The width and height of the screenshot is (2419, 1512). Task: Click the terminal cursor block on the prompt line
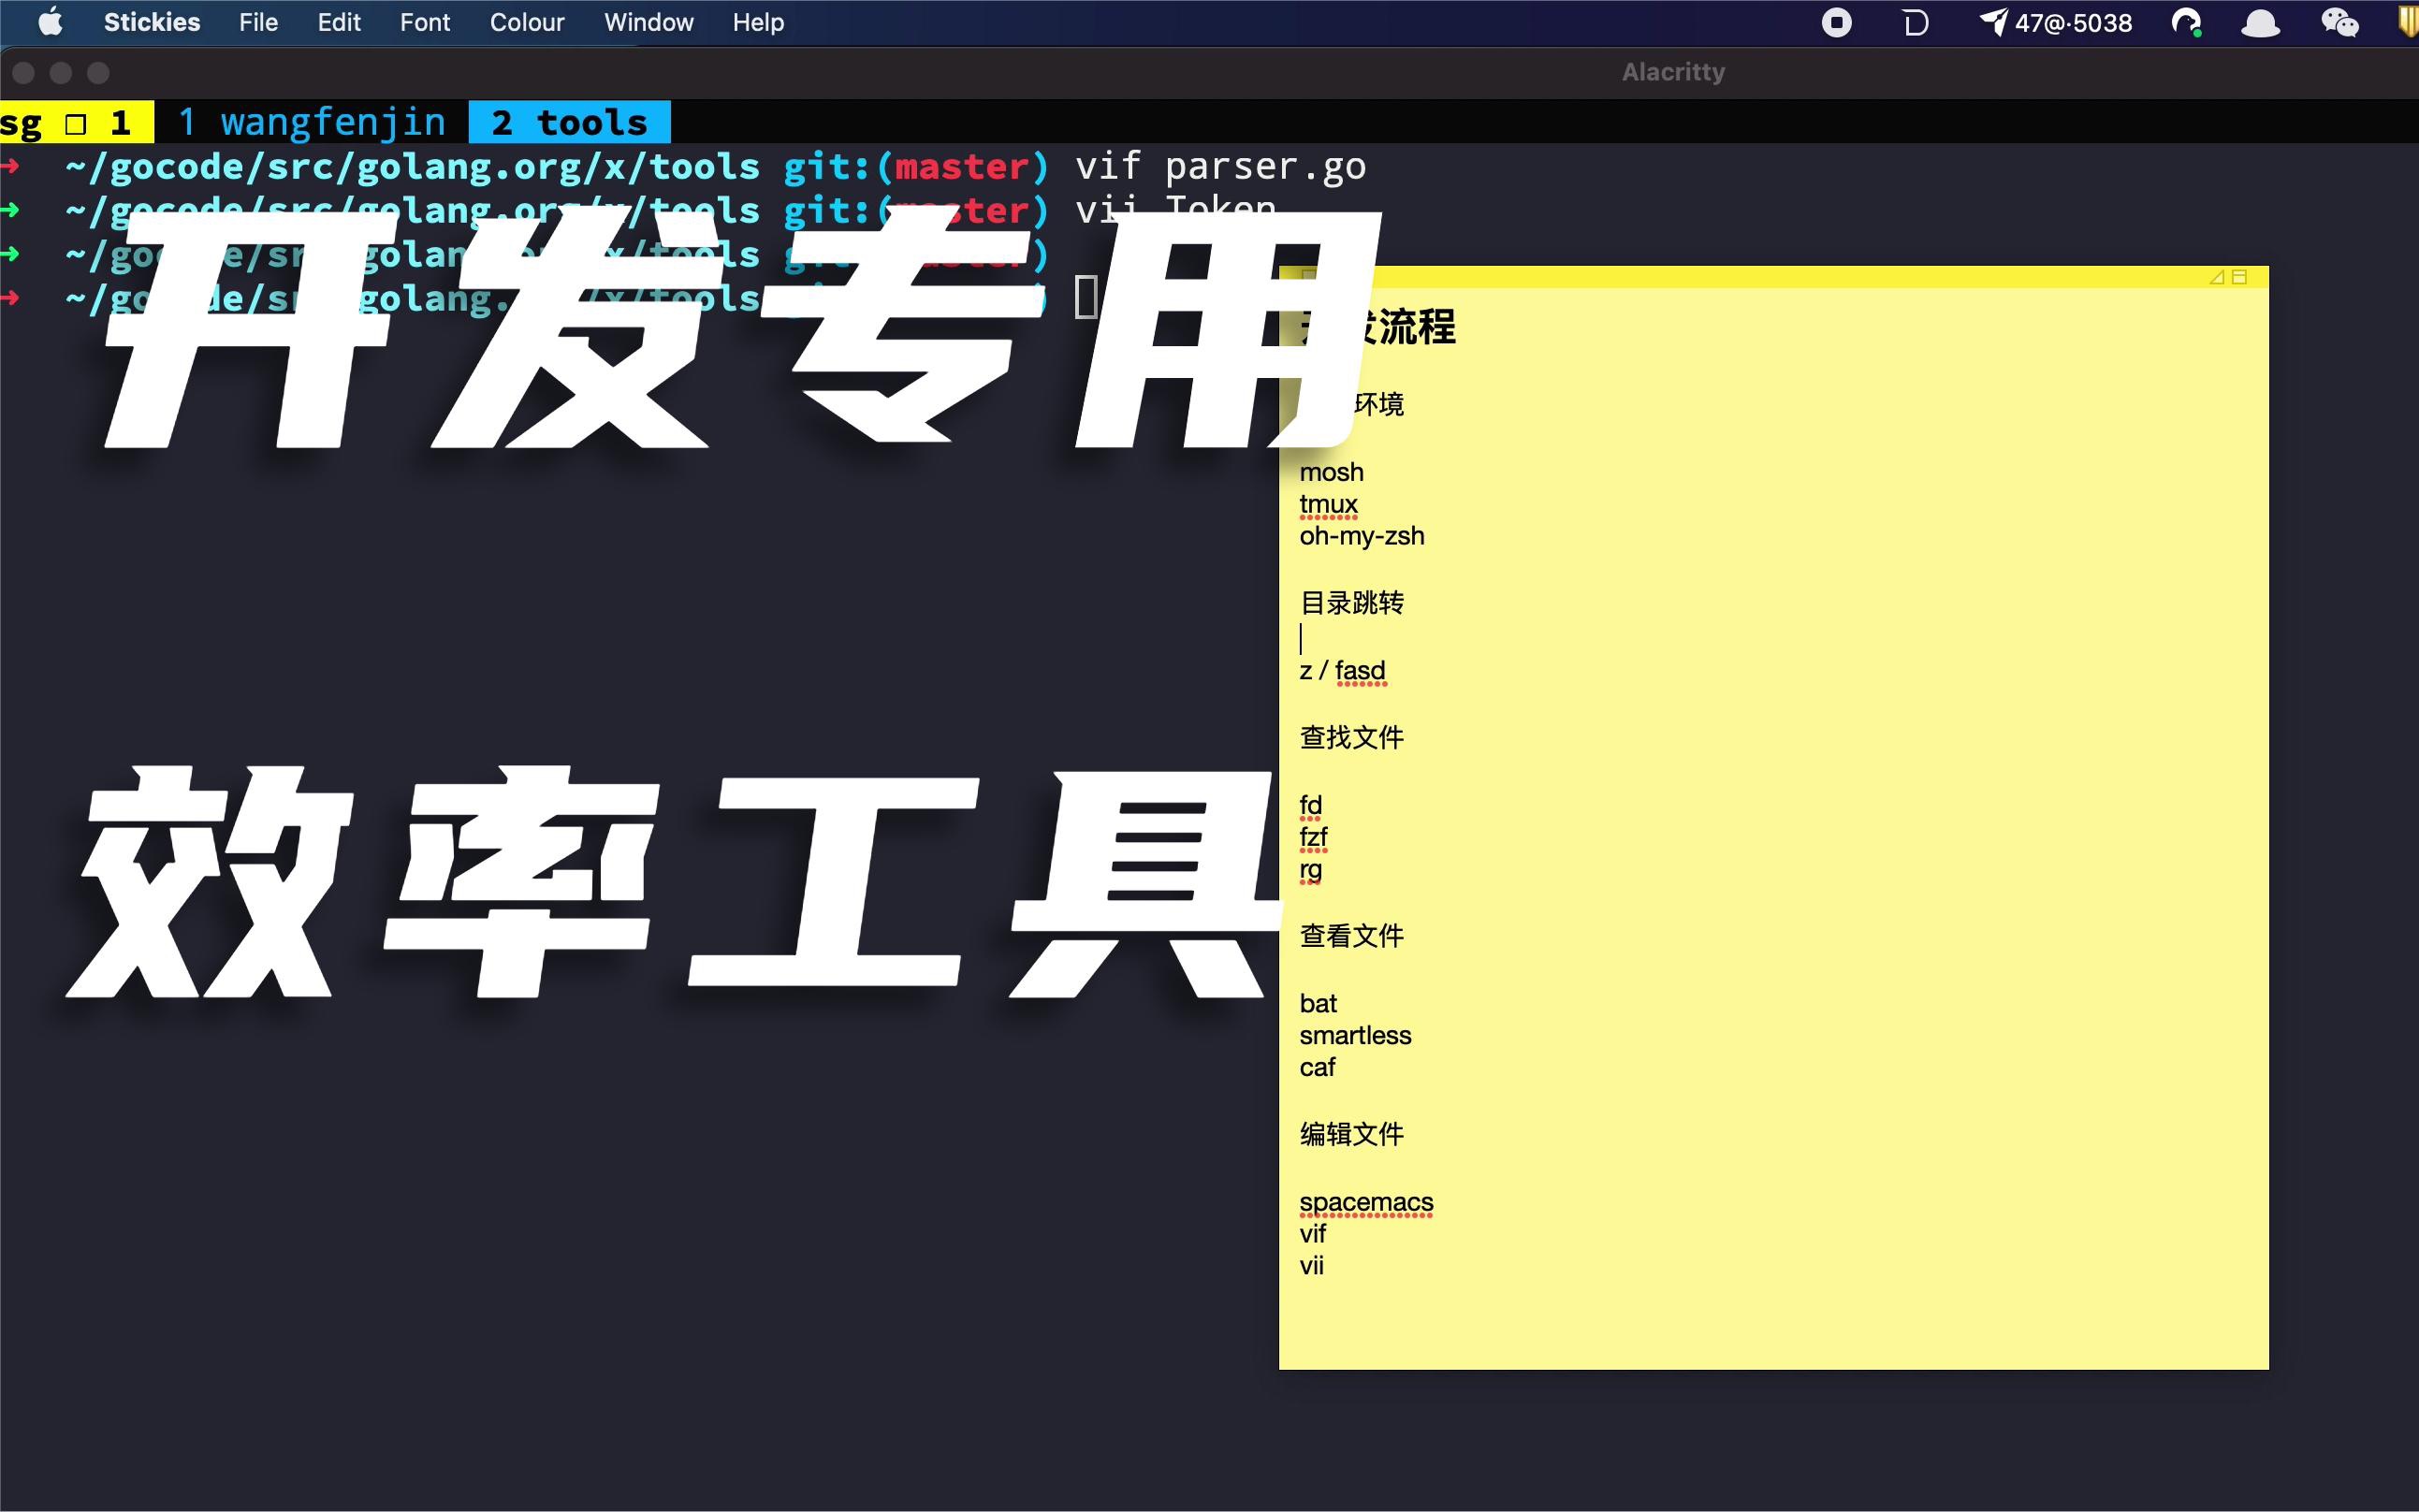tap(1086, 297)
